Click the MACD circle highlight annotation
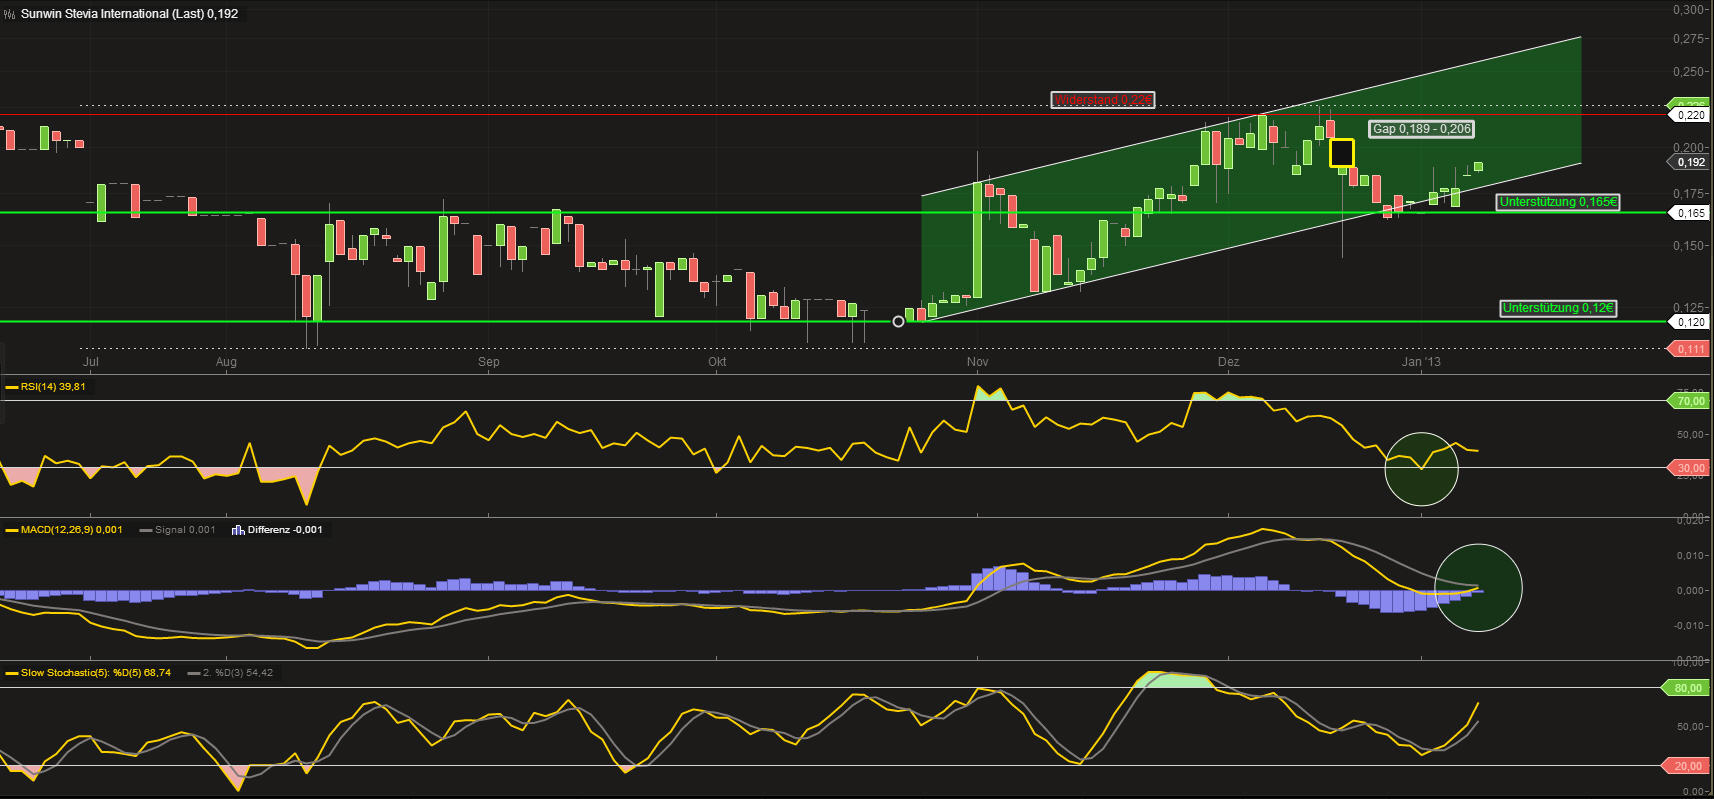Image resolution: width=1714 pixels, height=799 pixels. point(1478,588)
